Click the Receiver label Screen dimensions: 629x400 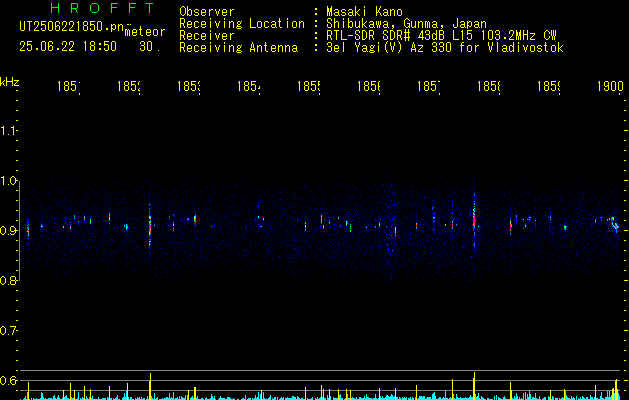point(207,36)
